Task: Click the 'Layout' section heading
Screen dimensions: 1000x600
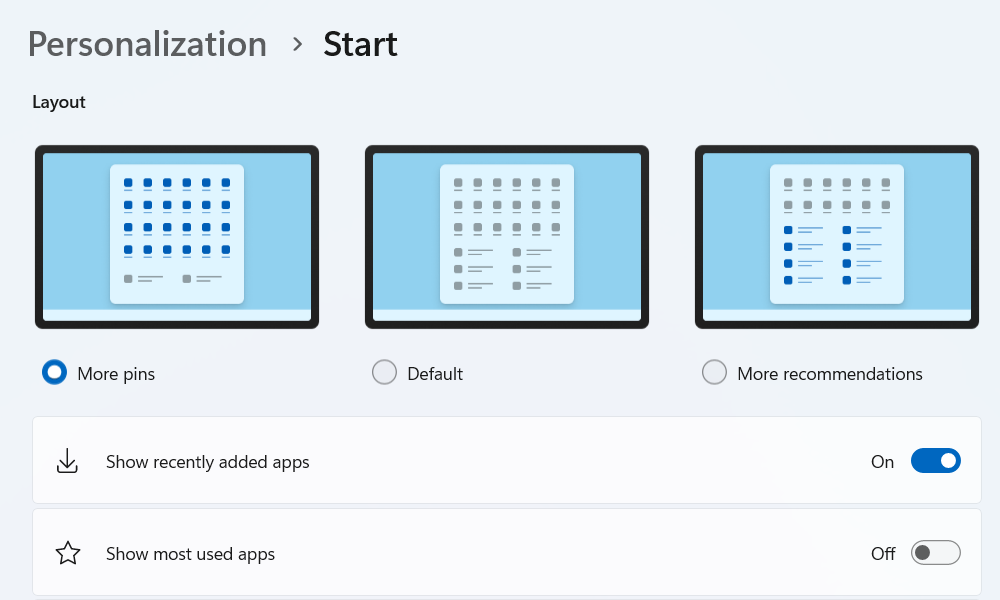Action: click(x=59, y=102)
